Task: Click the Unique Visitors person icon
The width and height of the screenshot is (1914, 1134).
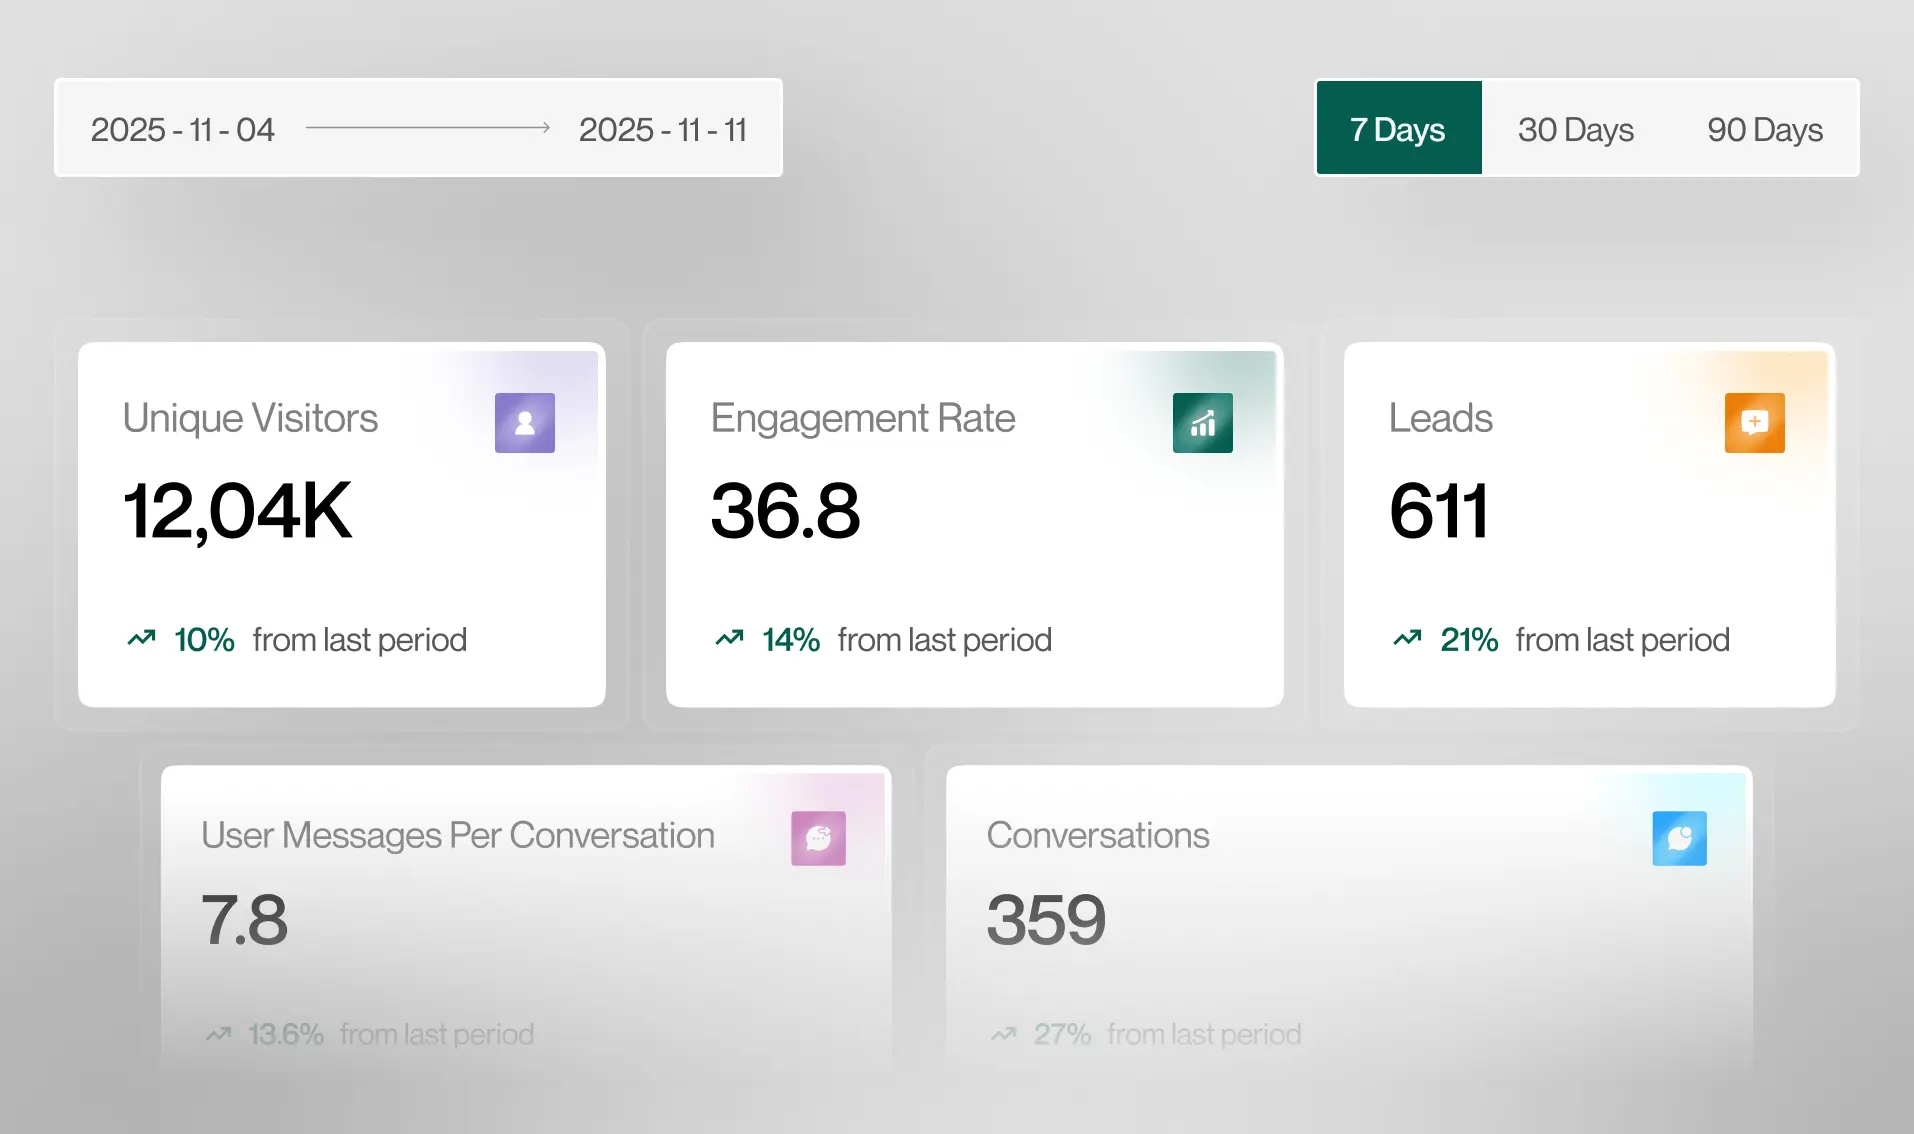Action: click(x=524, y=422)
